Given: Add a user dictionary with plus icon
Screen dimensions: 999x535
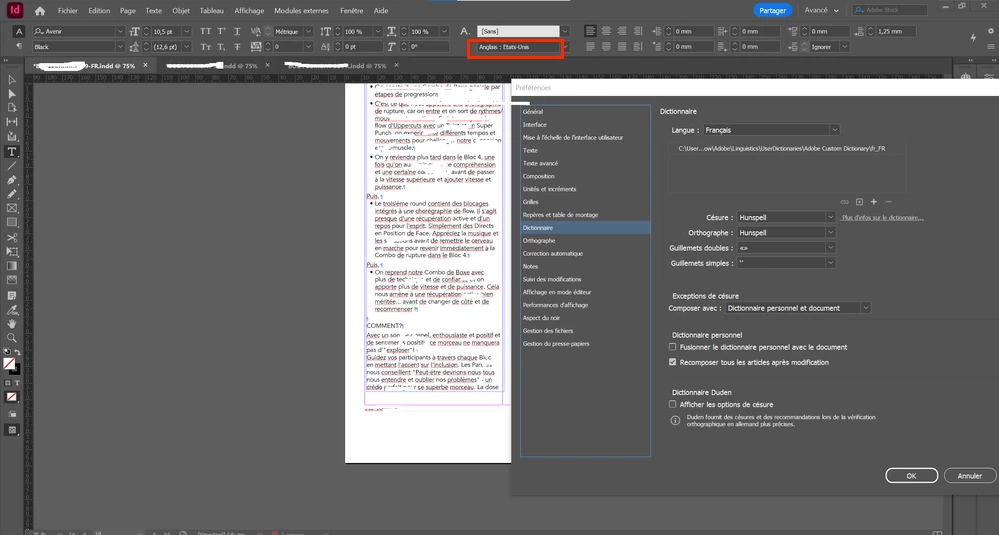Looking at the screenshot, I should pyautogui.click(x=873, y=202).
